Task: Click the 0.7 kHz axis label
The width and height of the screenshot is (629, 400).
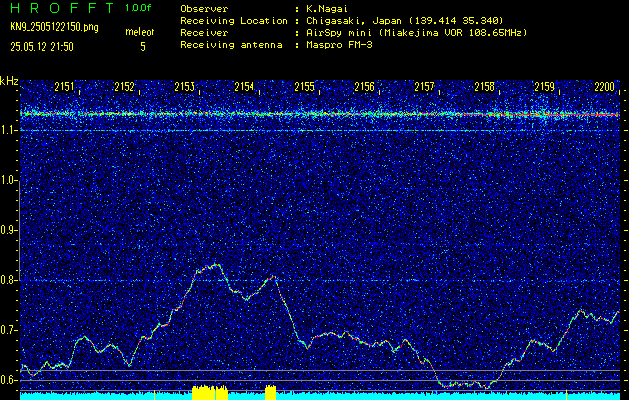Action: 8,330
